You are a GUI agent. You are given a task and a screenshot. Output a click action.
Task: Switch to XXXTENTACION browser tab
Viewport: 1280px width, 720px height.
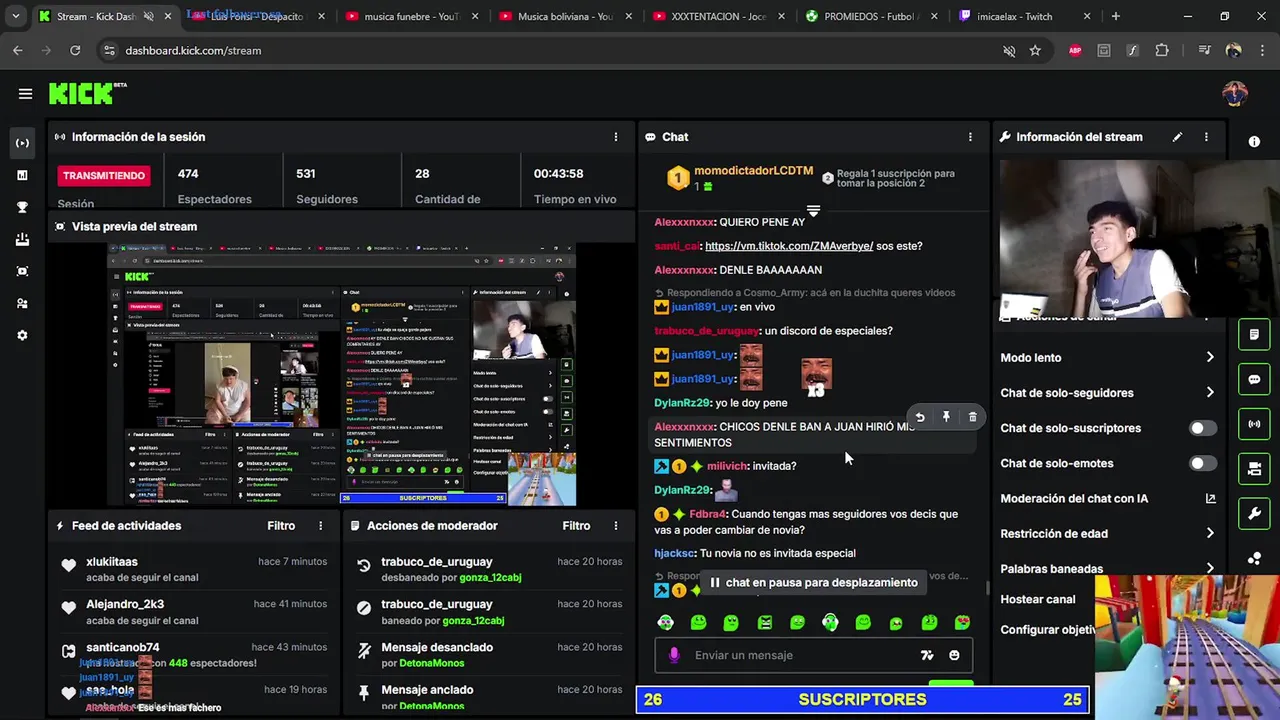(717, 17)
